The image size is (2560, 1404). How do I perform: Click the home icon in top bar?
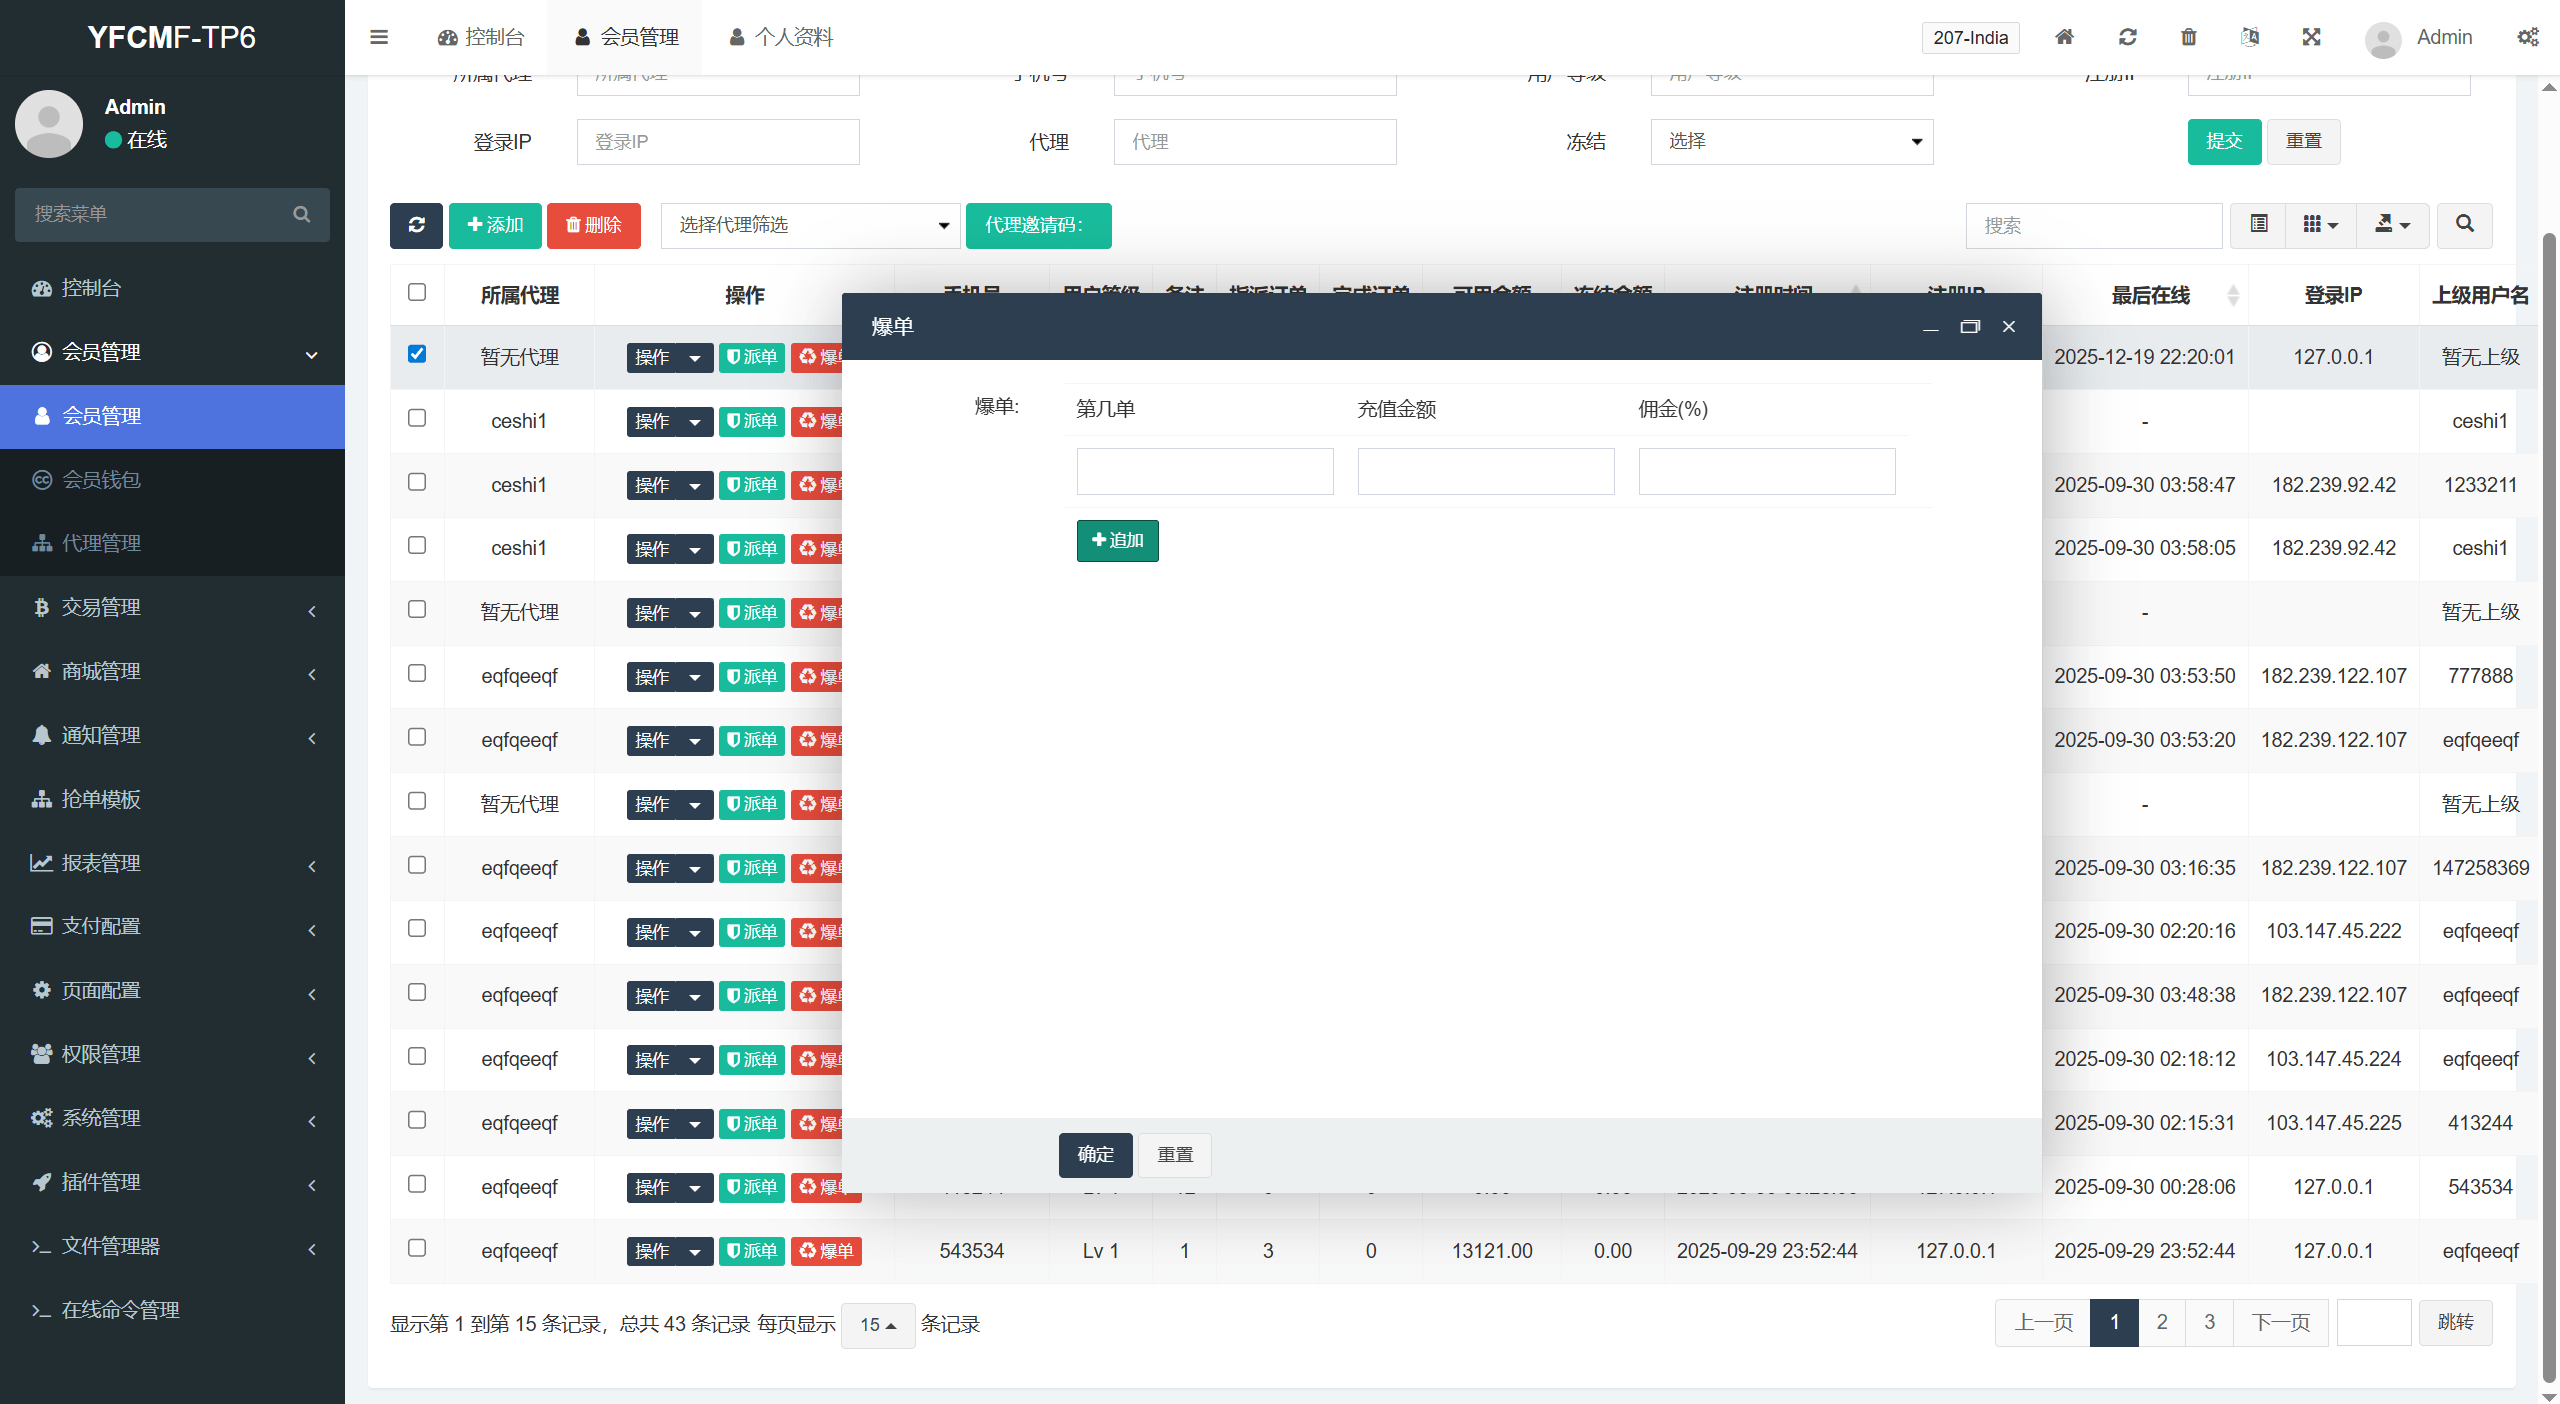click(x=2064, y=37)
